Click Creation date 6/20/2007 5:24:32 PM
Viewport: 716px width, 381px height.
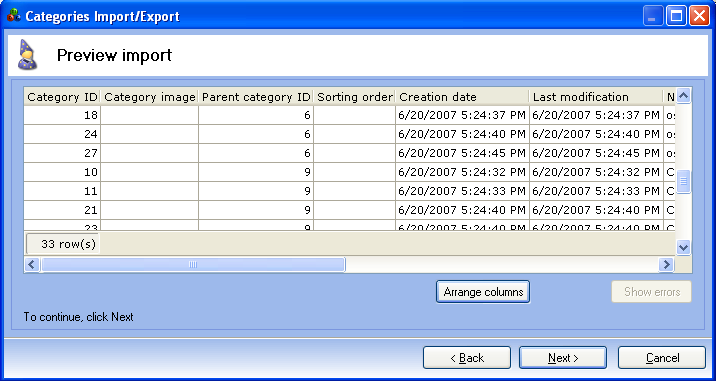463,173
